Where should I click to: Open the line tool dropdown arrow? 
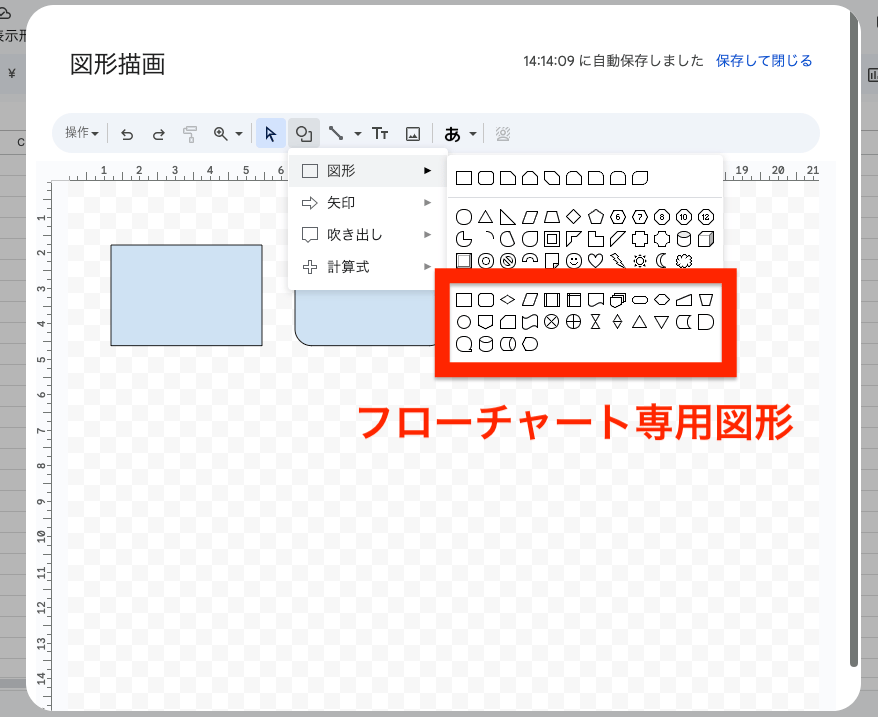pyautogui.click(x=358, y=132)
